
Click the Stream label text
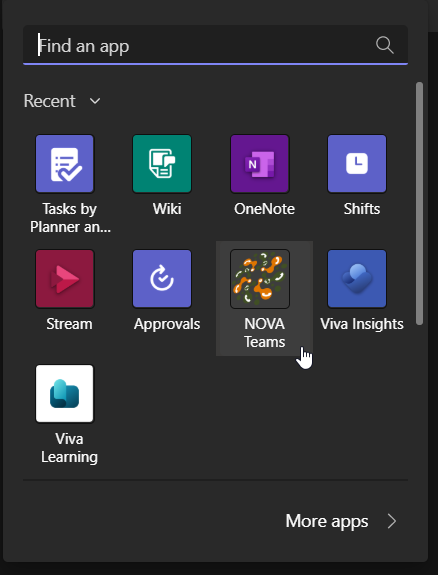69,324
